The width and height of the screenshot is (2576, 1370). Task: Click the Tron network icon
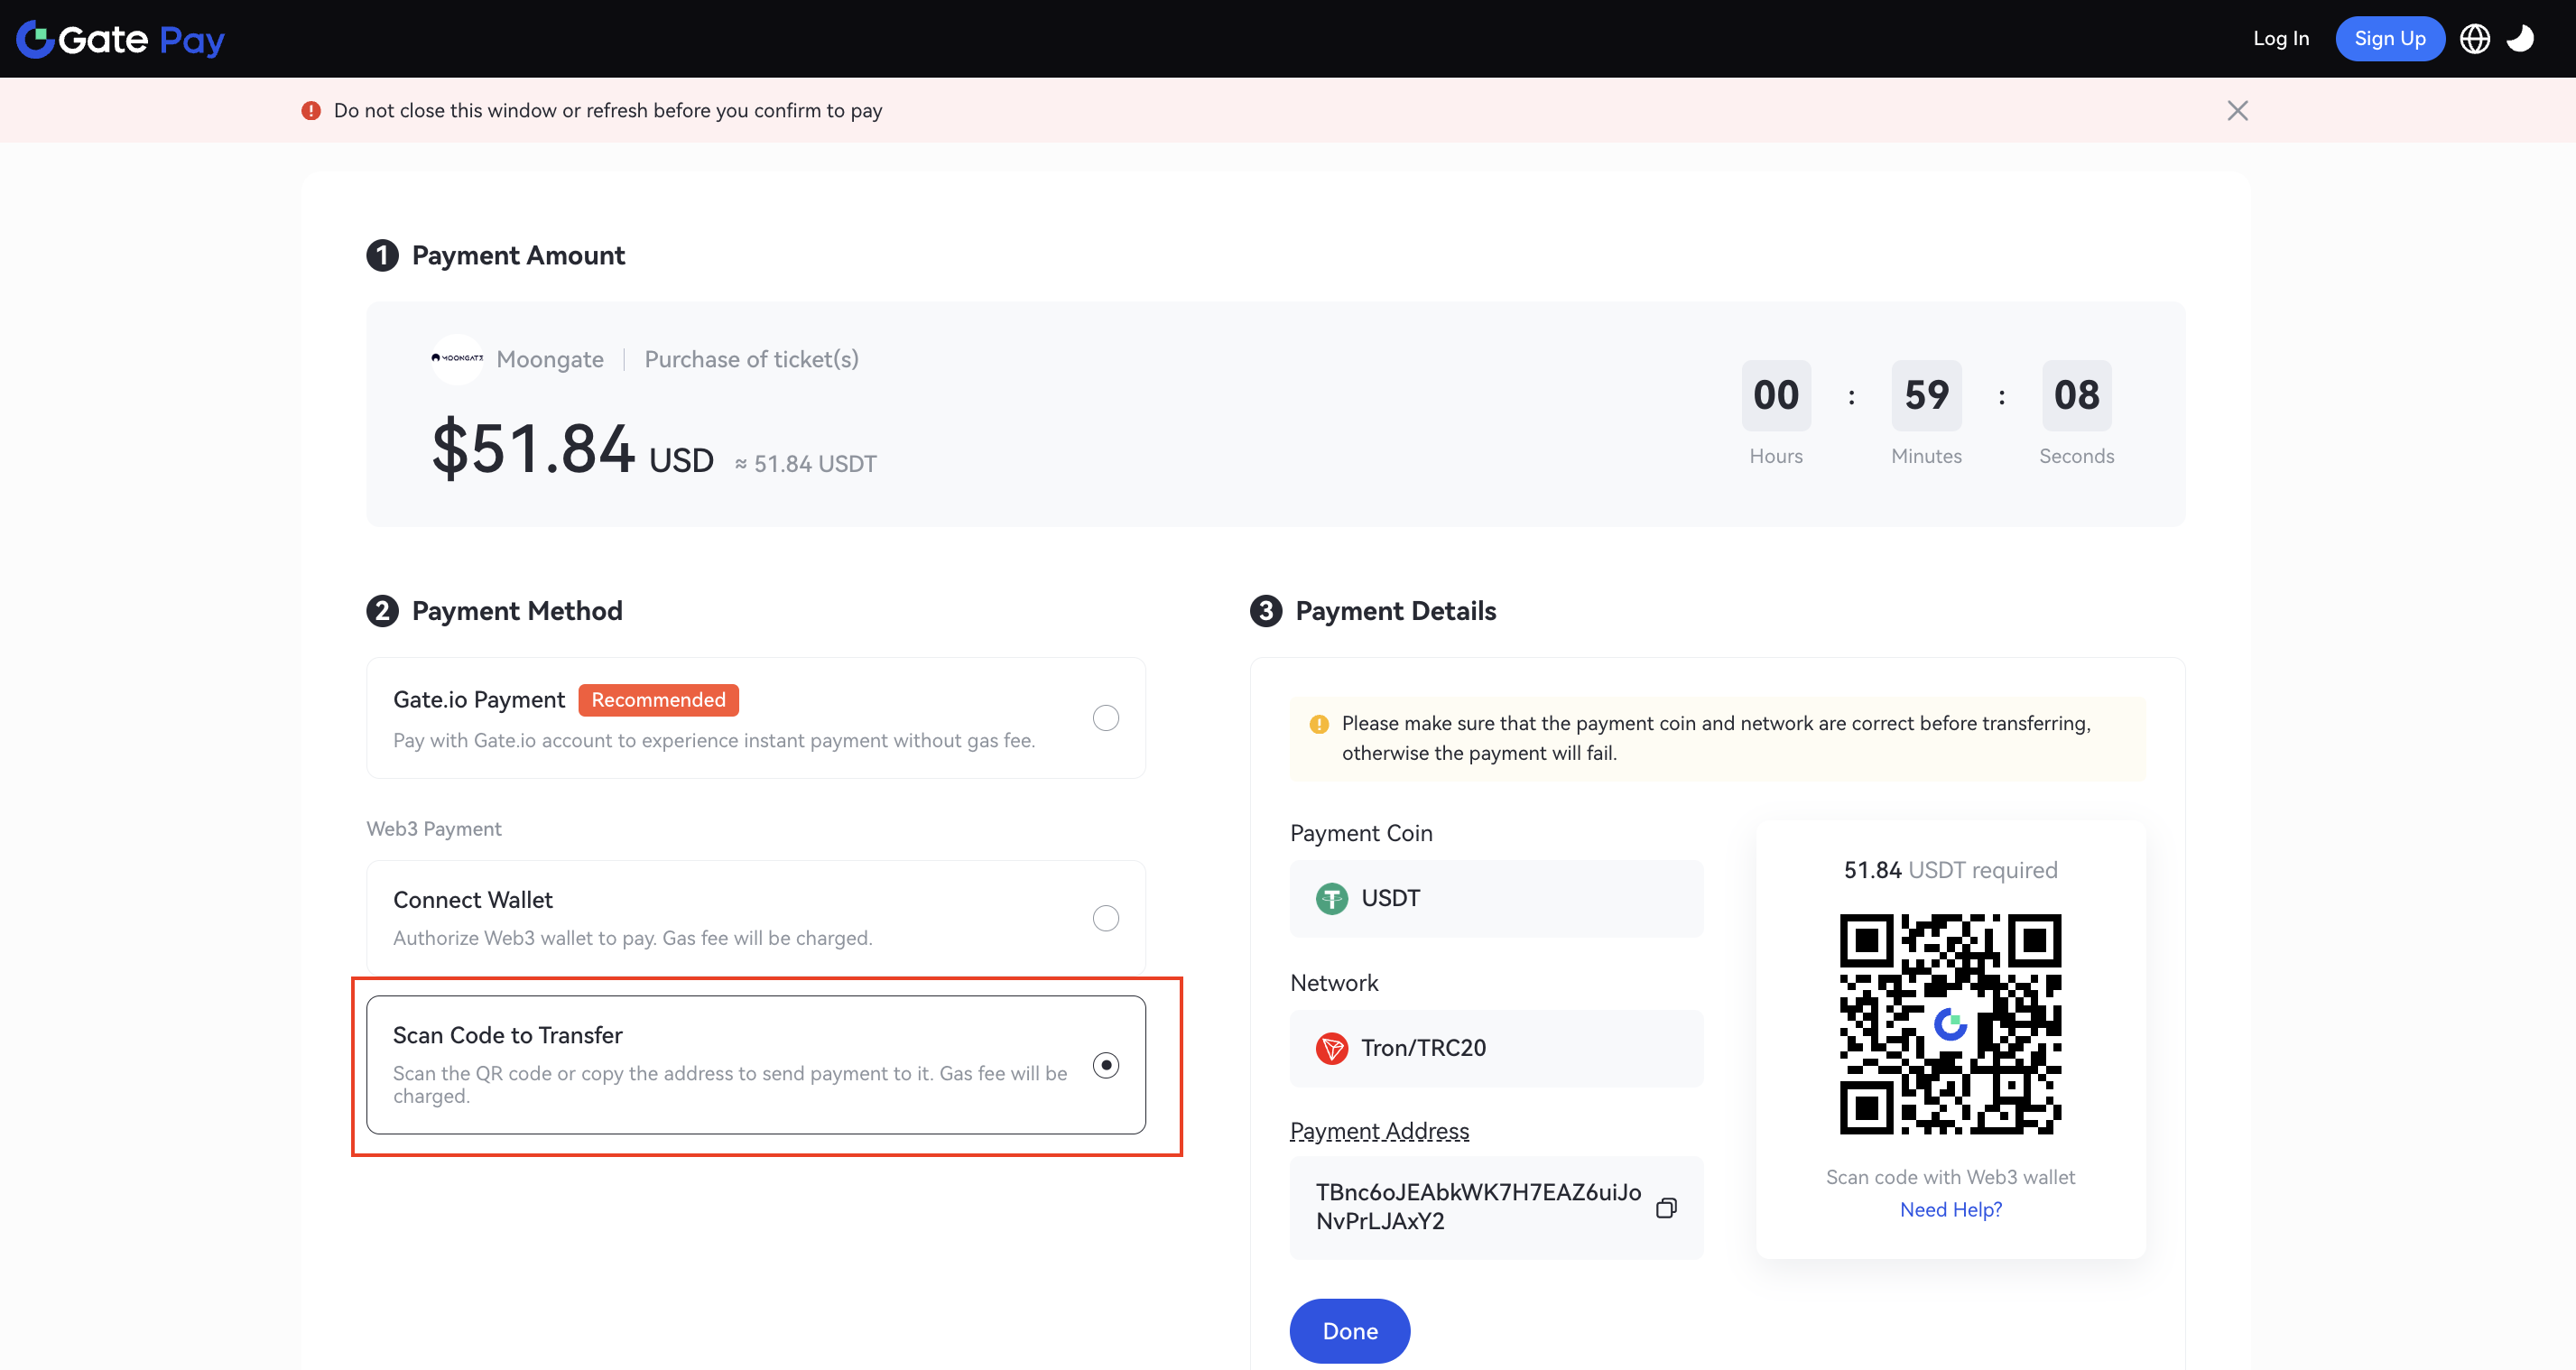tap(1331, 1047)
